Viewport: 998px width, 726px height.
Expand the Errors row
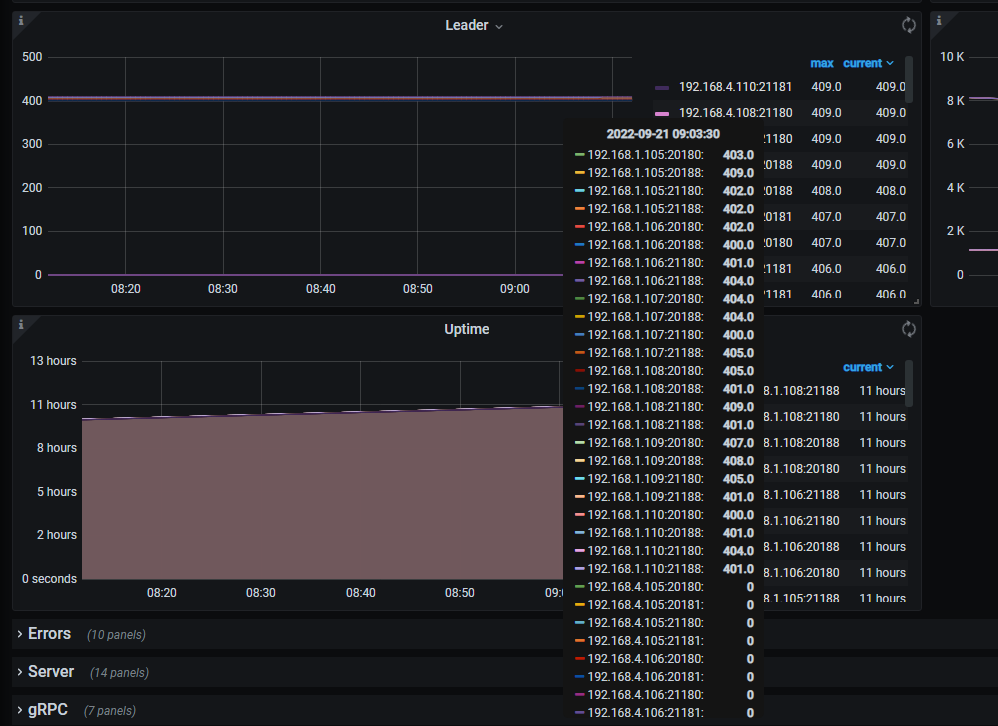(x=49, y=634)
